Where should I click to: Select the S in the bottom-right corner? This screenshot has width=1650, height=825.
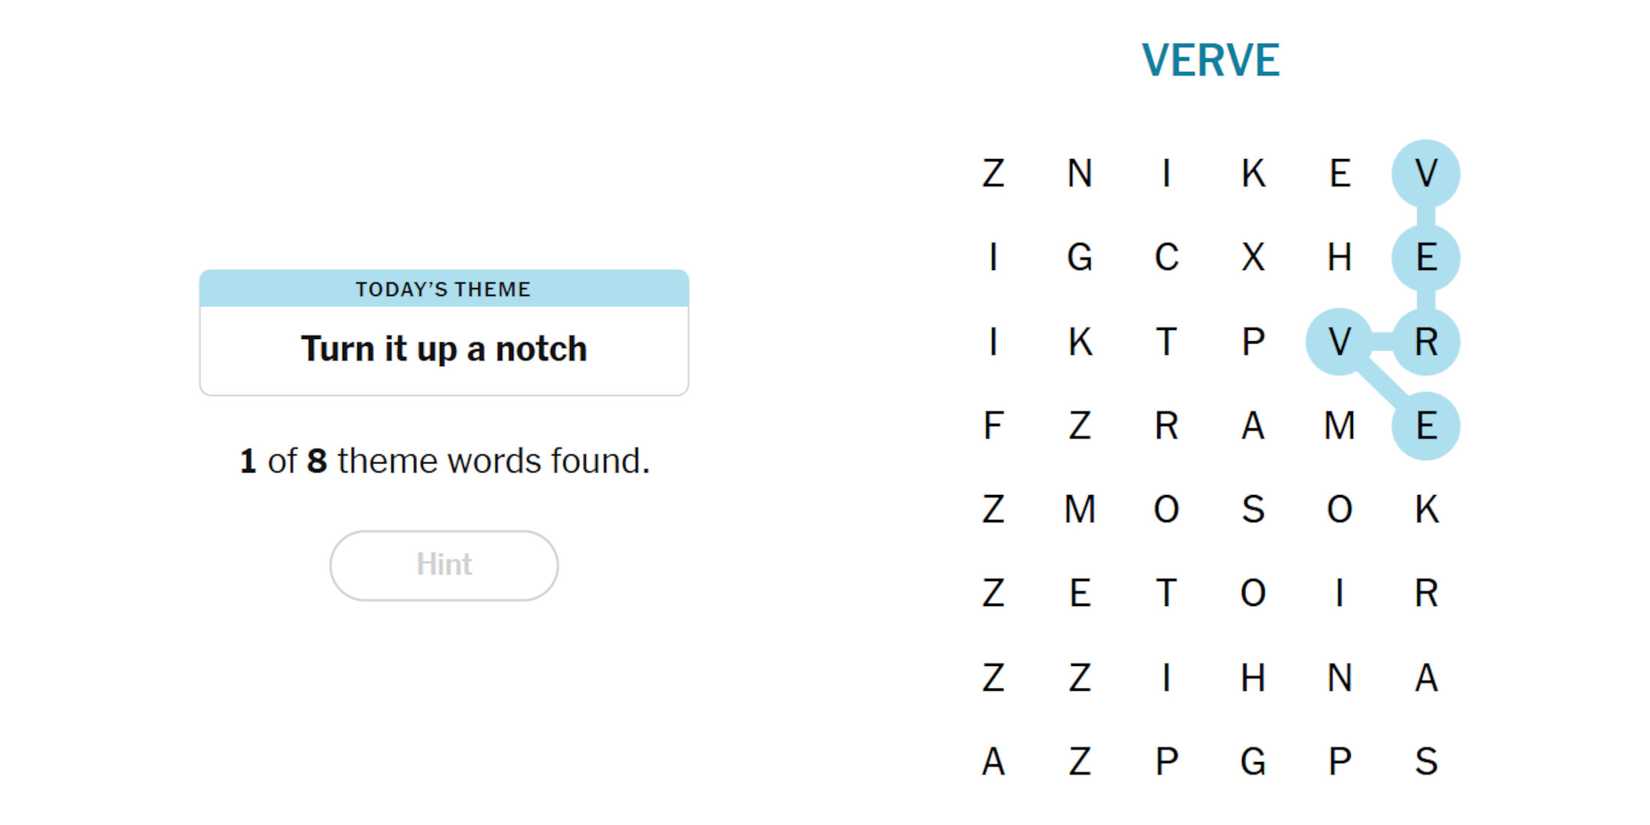click(x=1426, y=762)
